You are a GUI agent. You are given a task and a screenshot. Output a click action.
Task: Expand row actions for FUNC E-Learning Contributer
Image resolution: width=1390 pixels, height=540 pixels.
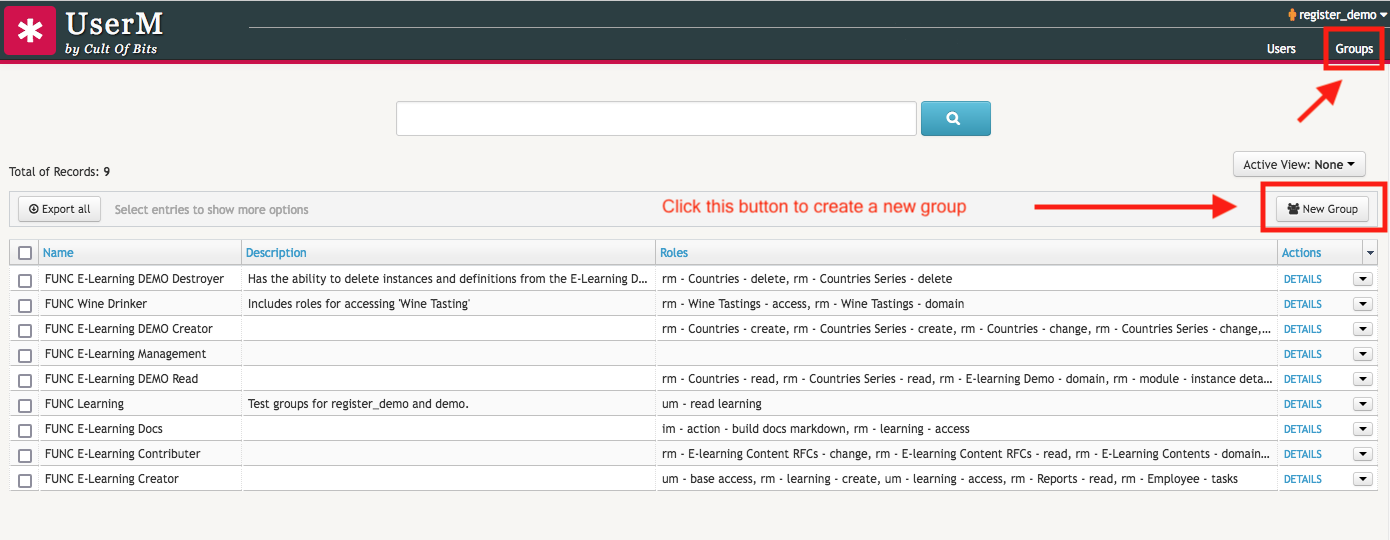point(1362,454)
